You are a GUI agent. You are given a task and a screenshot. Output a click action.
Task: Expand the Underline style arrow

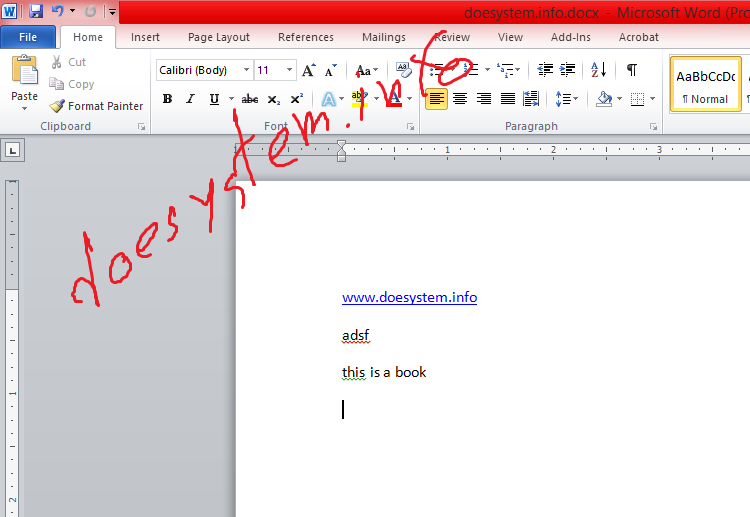pos(231,99)
